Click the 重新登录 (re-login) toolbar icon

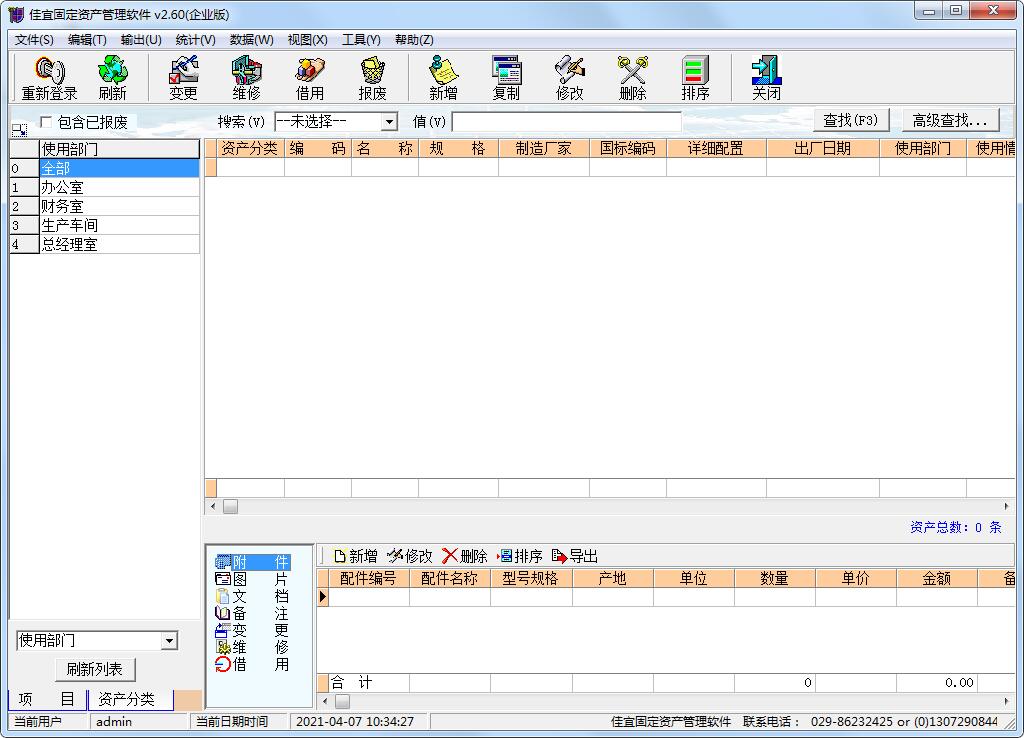(49, 78)
